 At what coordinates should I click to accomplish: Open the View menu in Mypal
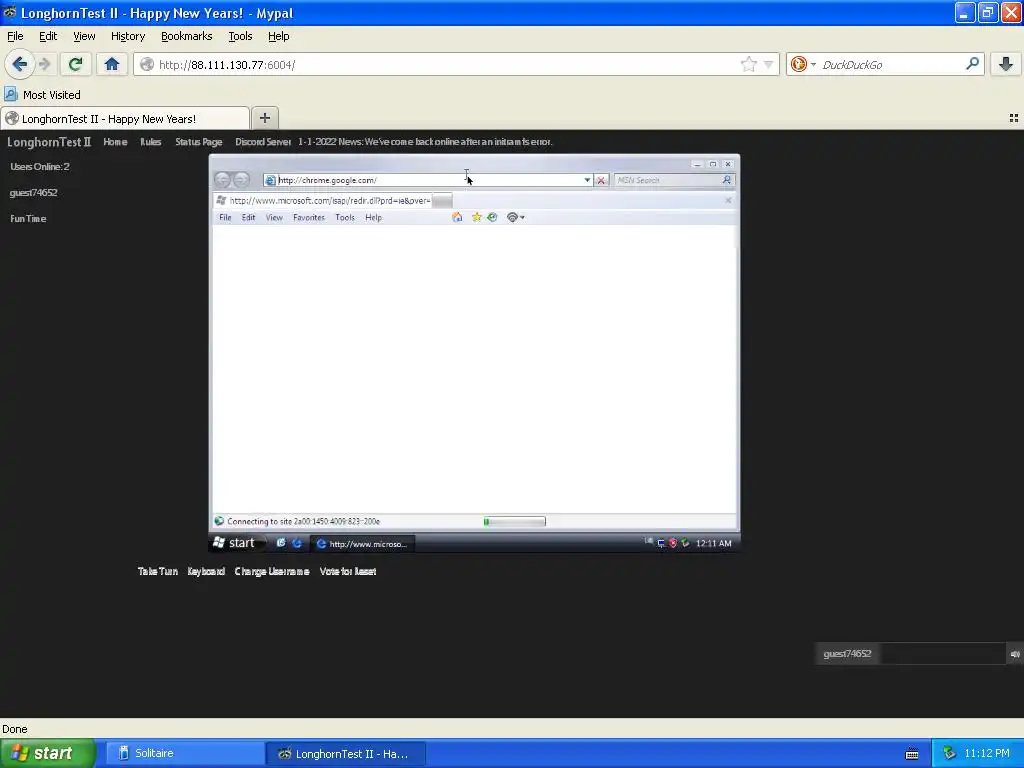[x=84, y=36]
